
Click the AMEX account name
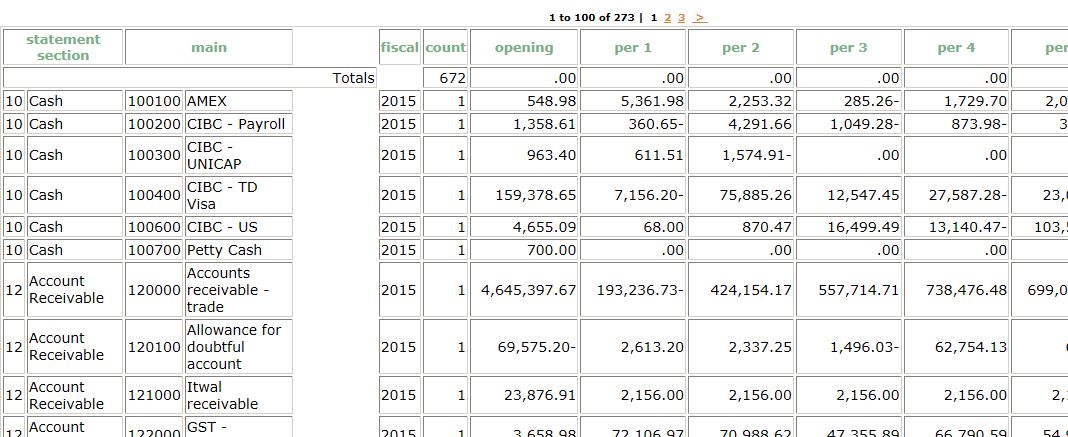(x=206, y=101)
